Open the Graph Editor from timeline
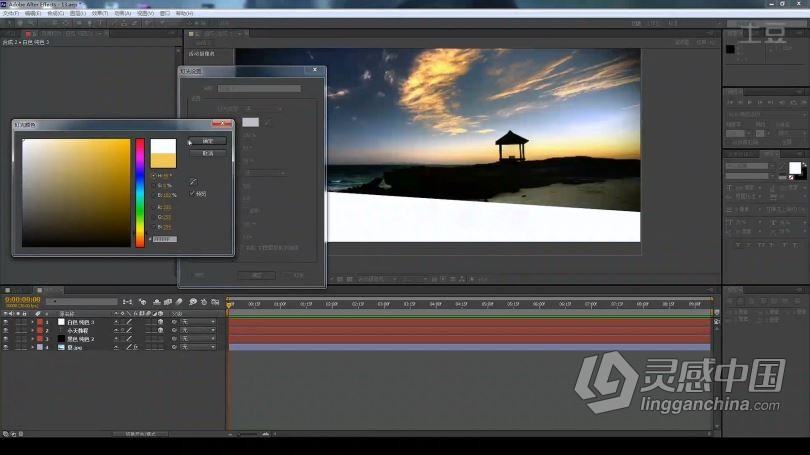 click(x=215, y=302)
